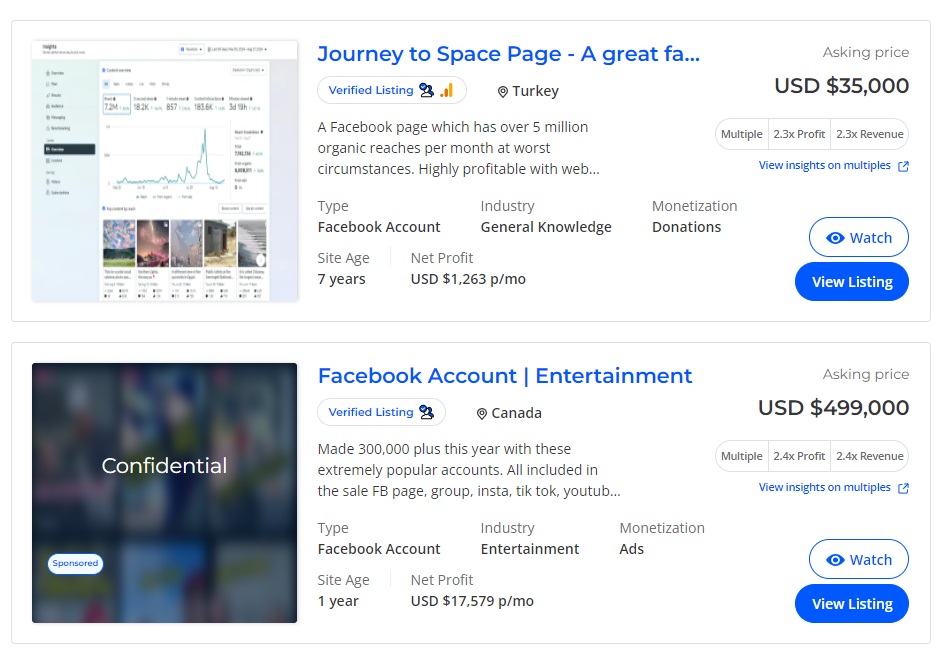Click the USD $499,000 asking price
The height and width of the screenshot is (659, 947).
pos(833,408)
